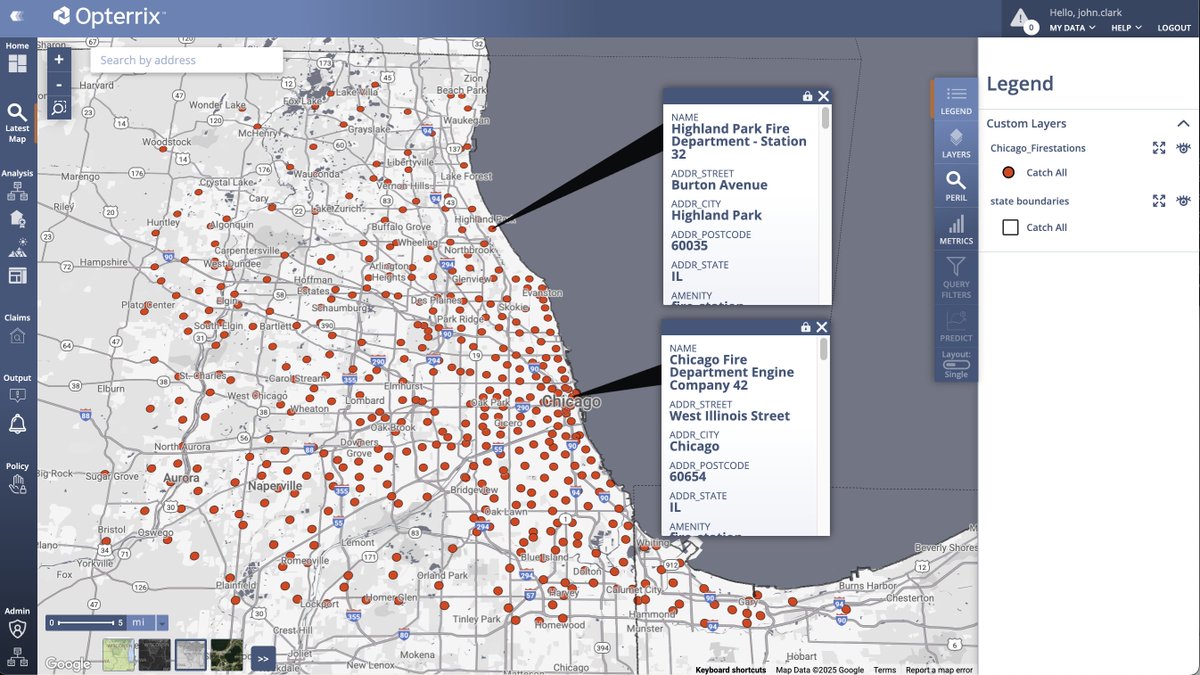Screen dimensions: 1200x675
Task: Expand more basemap options with >> button
Action: (262, 658)
